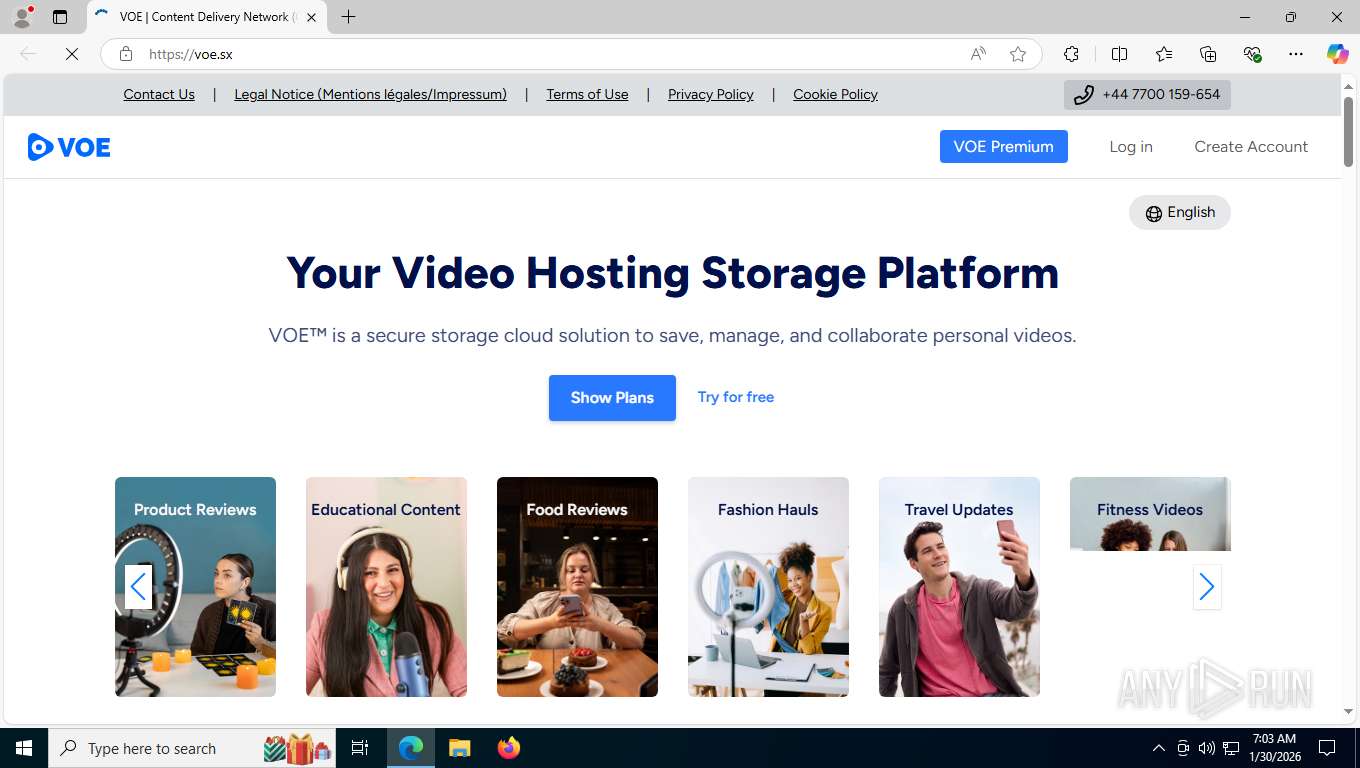The height and width of the screenshot is (768, 1360).
Task: Call the +44 7700 159-654 number button
Action: 1147,95
